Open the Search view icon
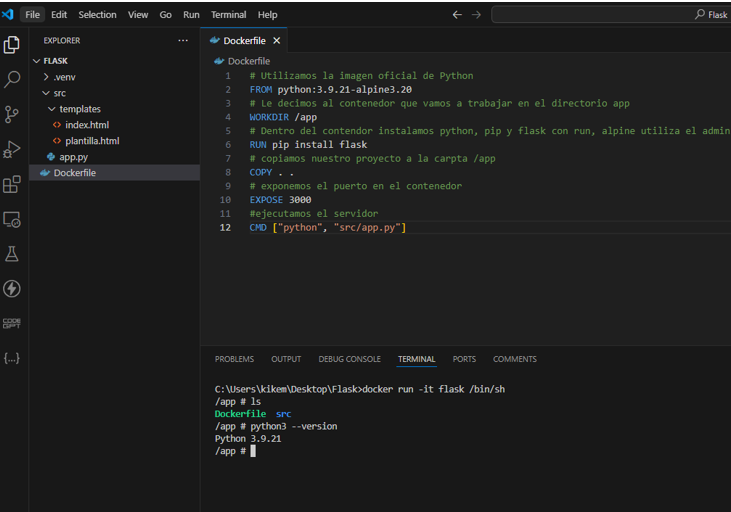Image resolution: width=731 pixels, height=512 pixels. (12, 79)
